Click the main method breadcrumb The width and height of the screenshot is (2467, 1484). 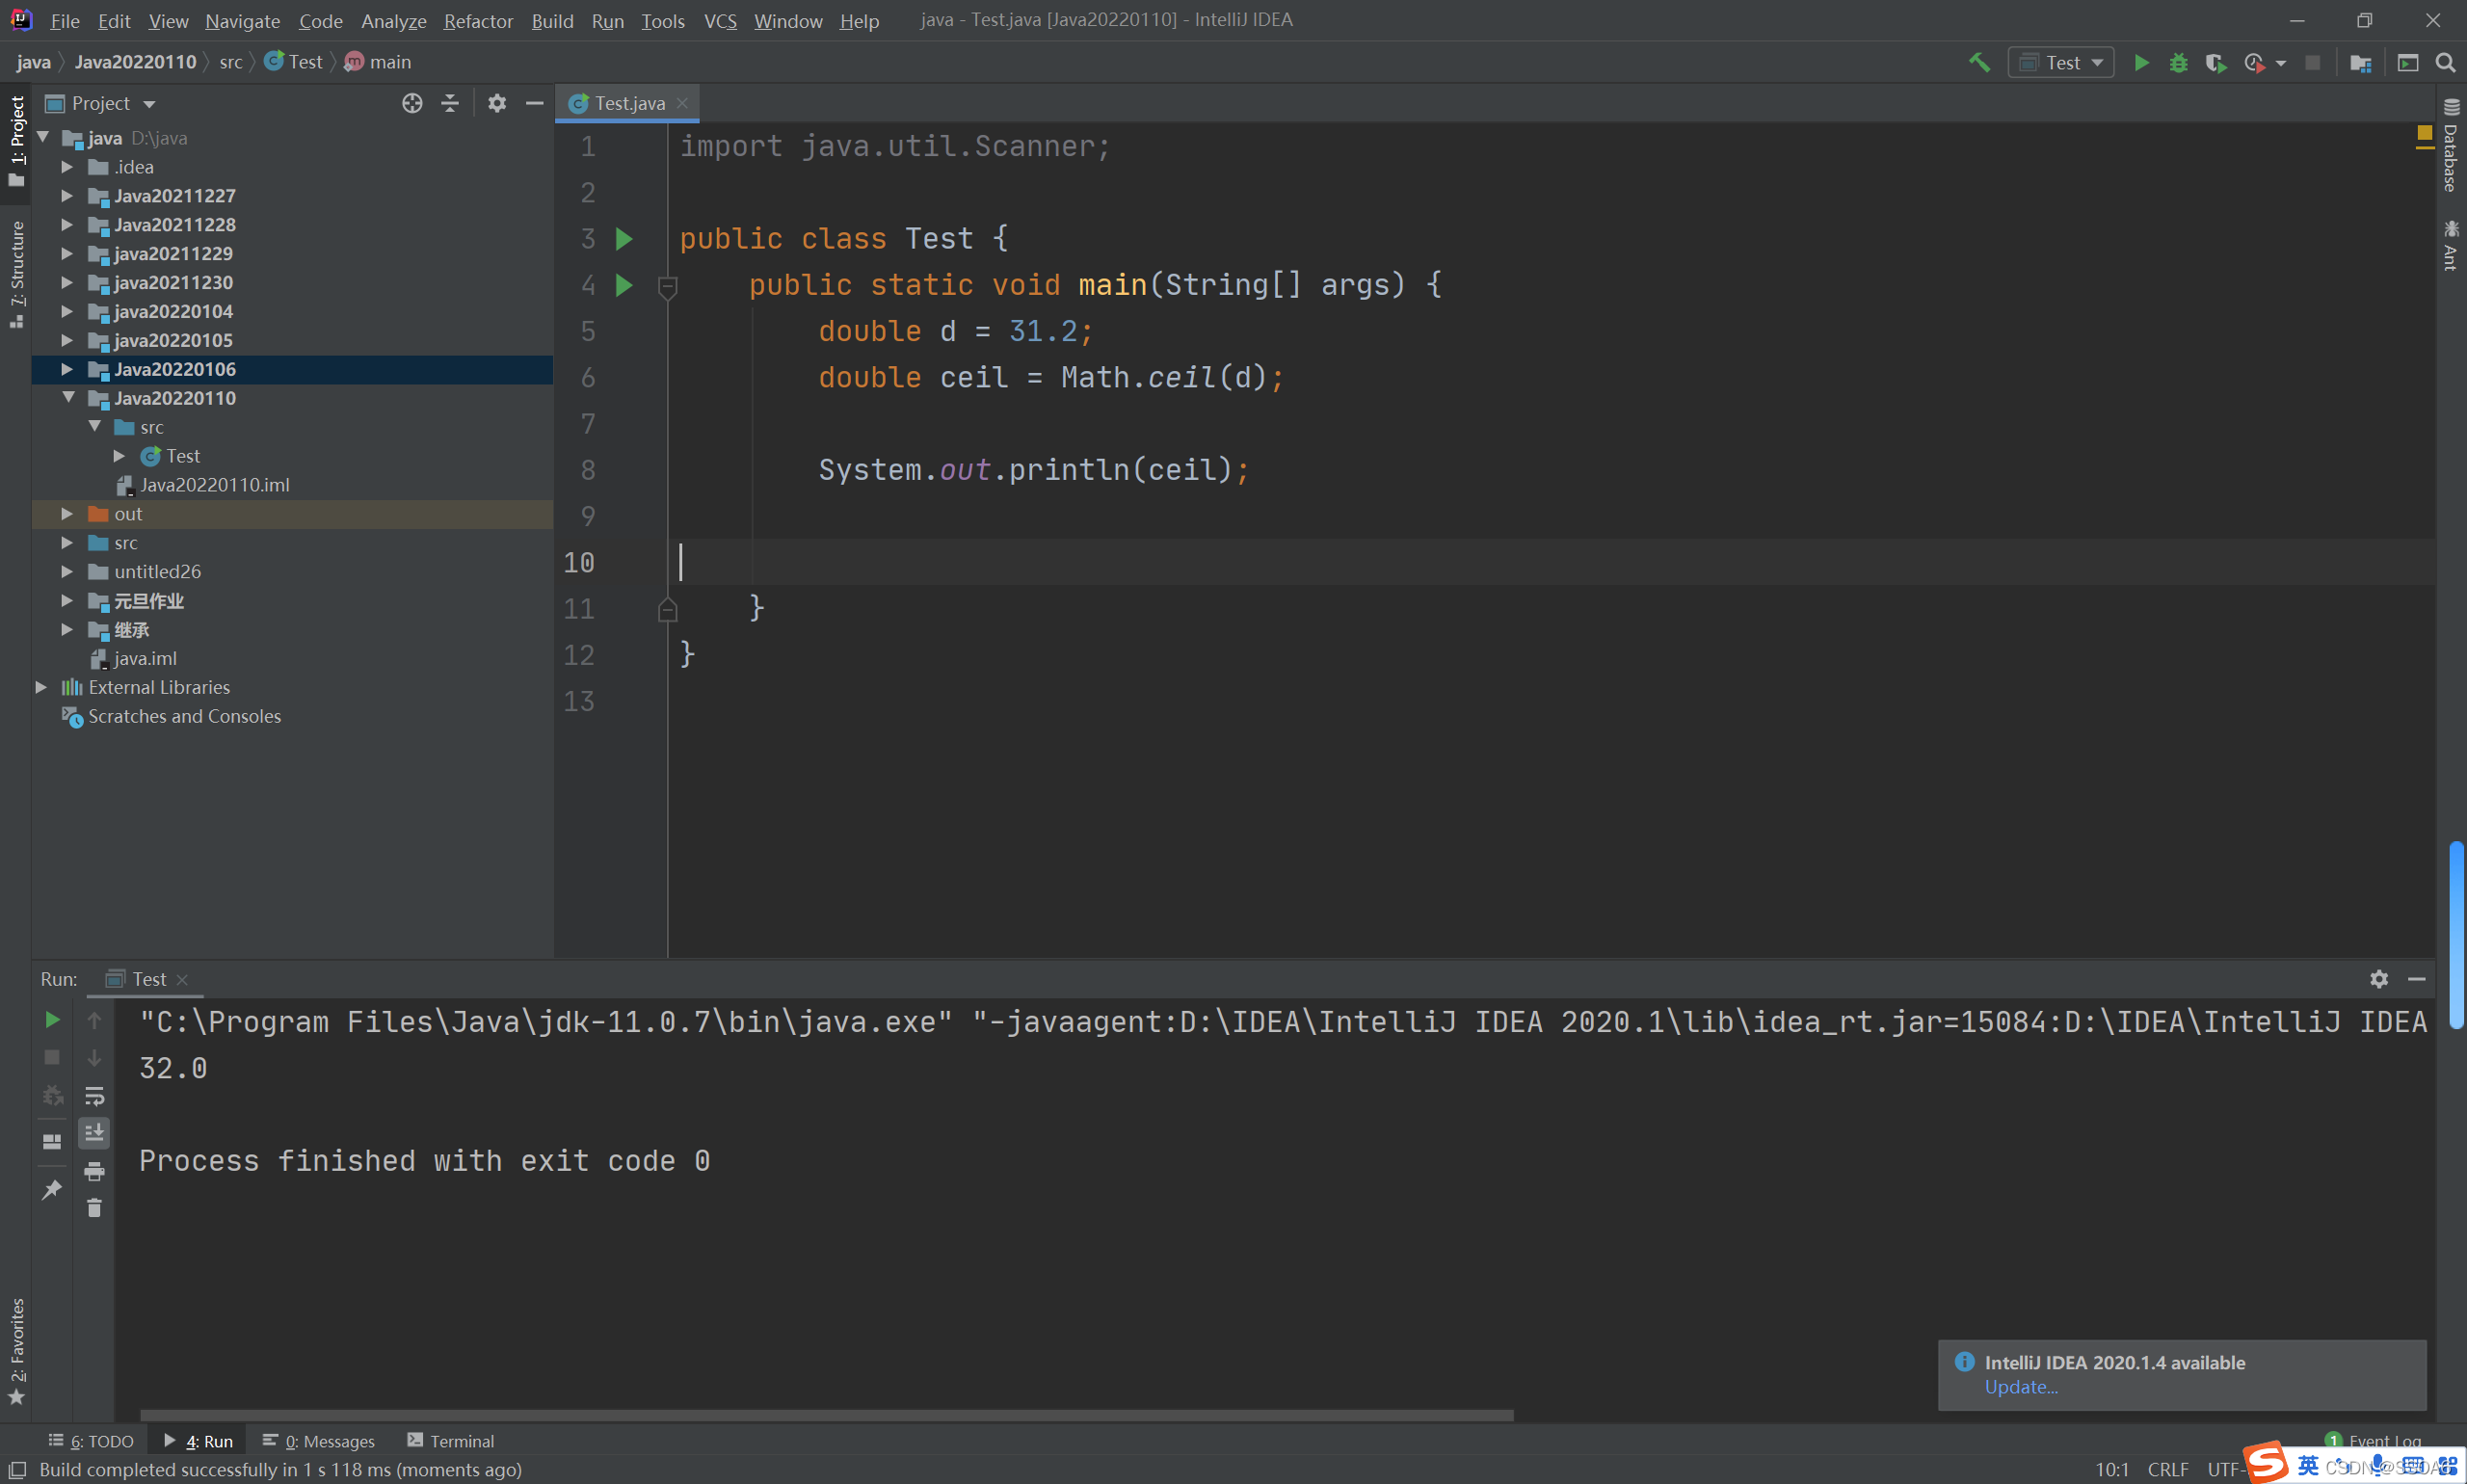pos(378,62)
